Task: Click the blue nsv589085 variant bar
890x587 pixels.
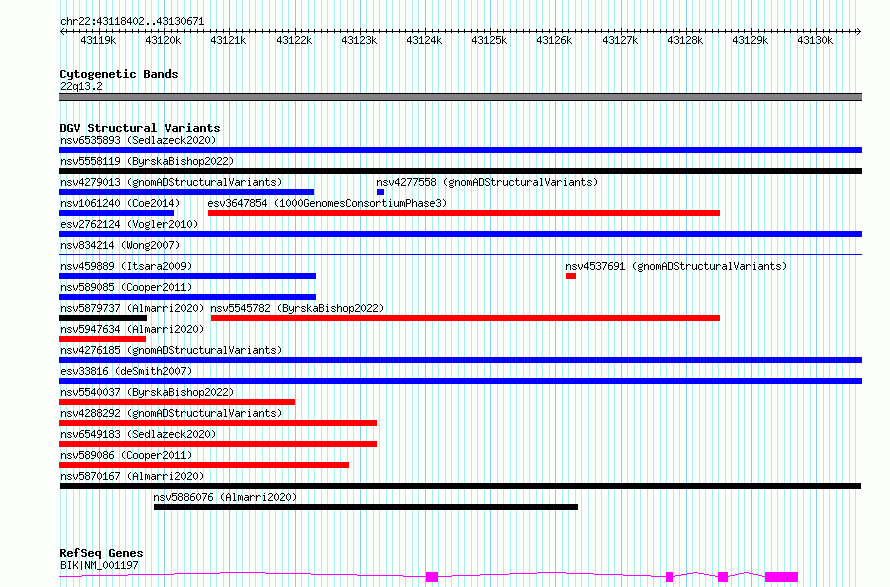Action: coord(187,297)
